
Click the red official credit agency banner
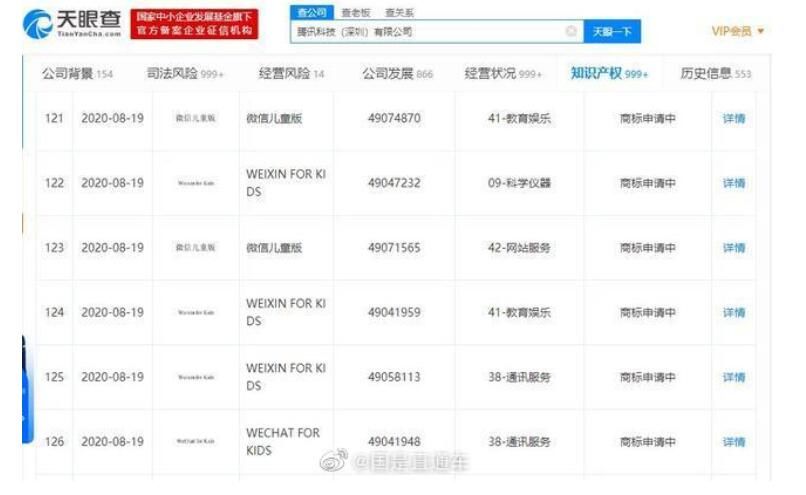pos(194,24)
